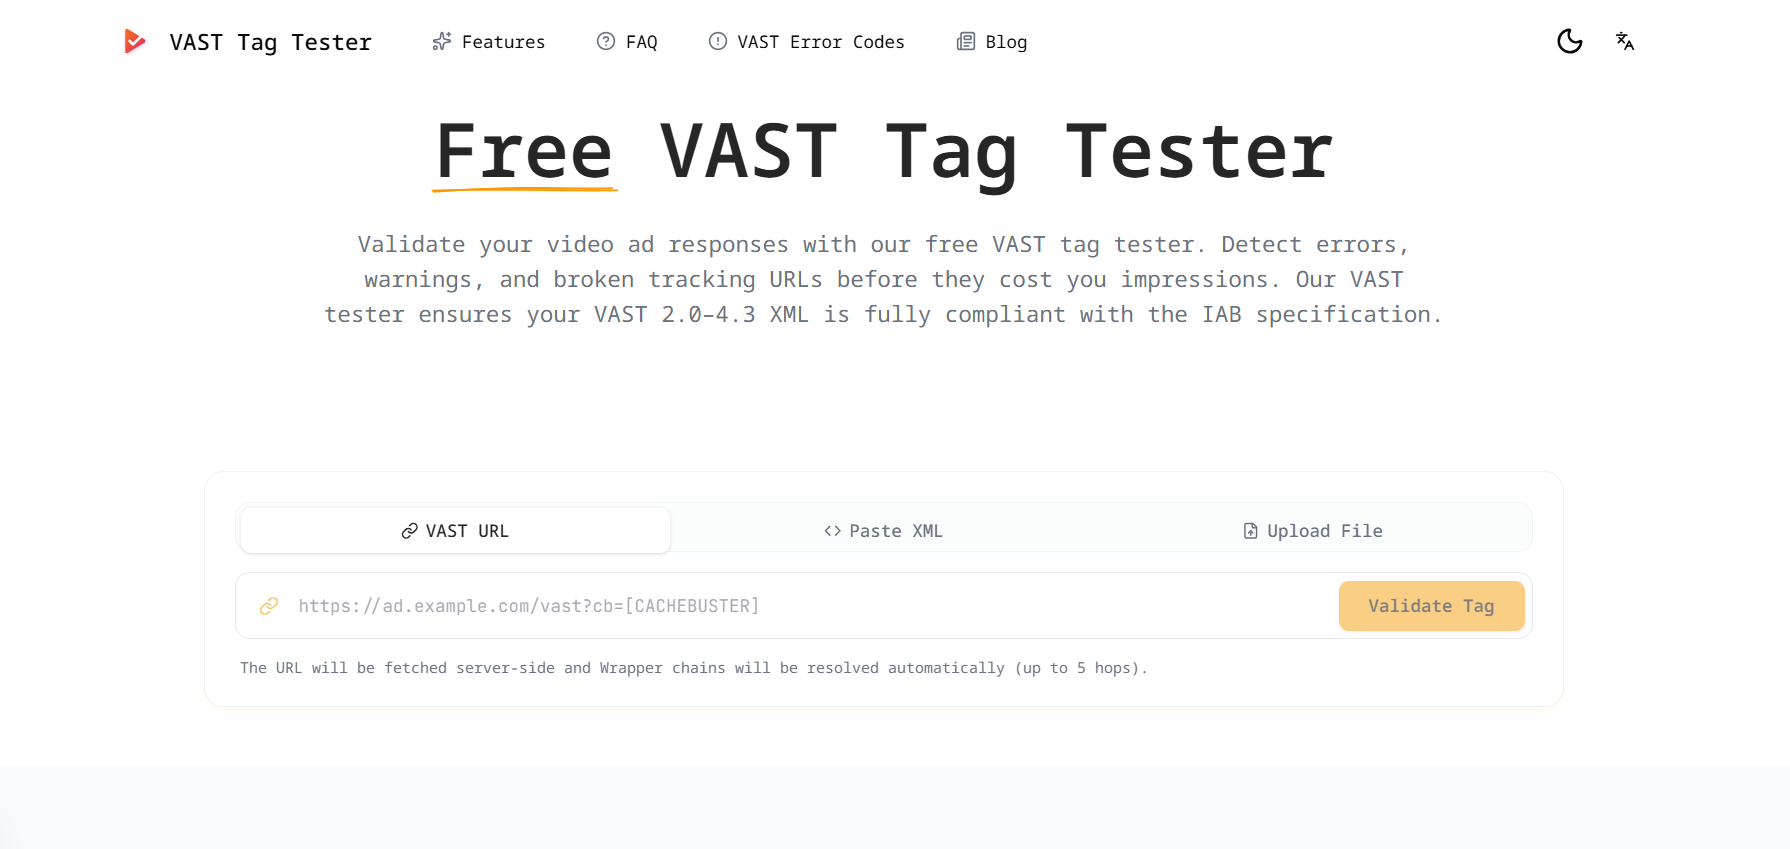The image size is (1790, 849).
Task: Click the FAQ question mark icon
Action: (x=606, y=41)
